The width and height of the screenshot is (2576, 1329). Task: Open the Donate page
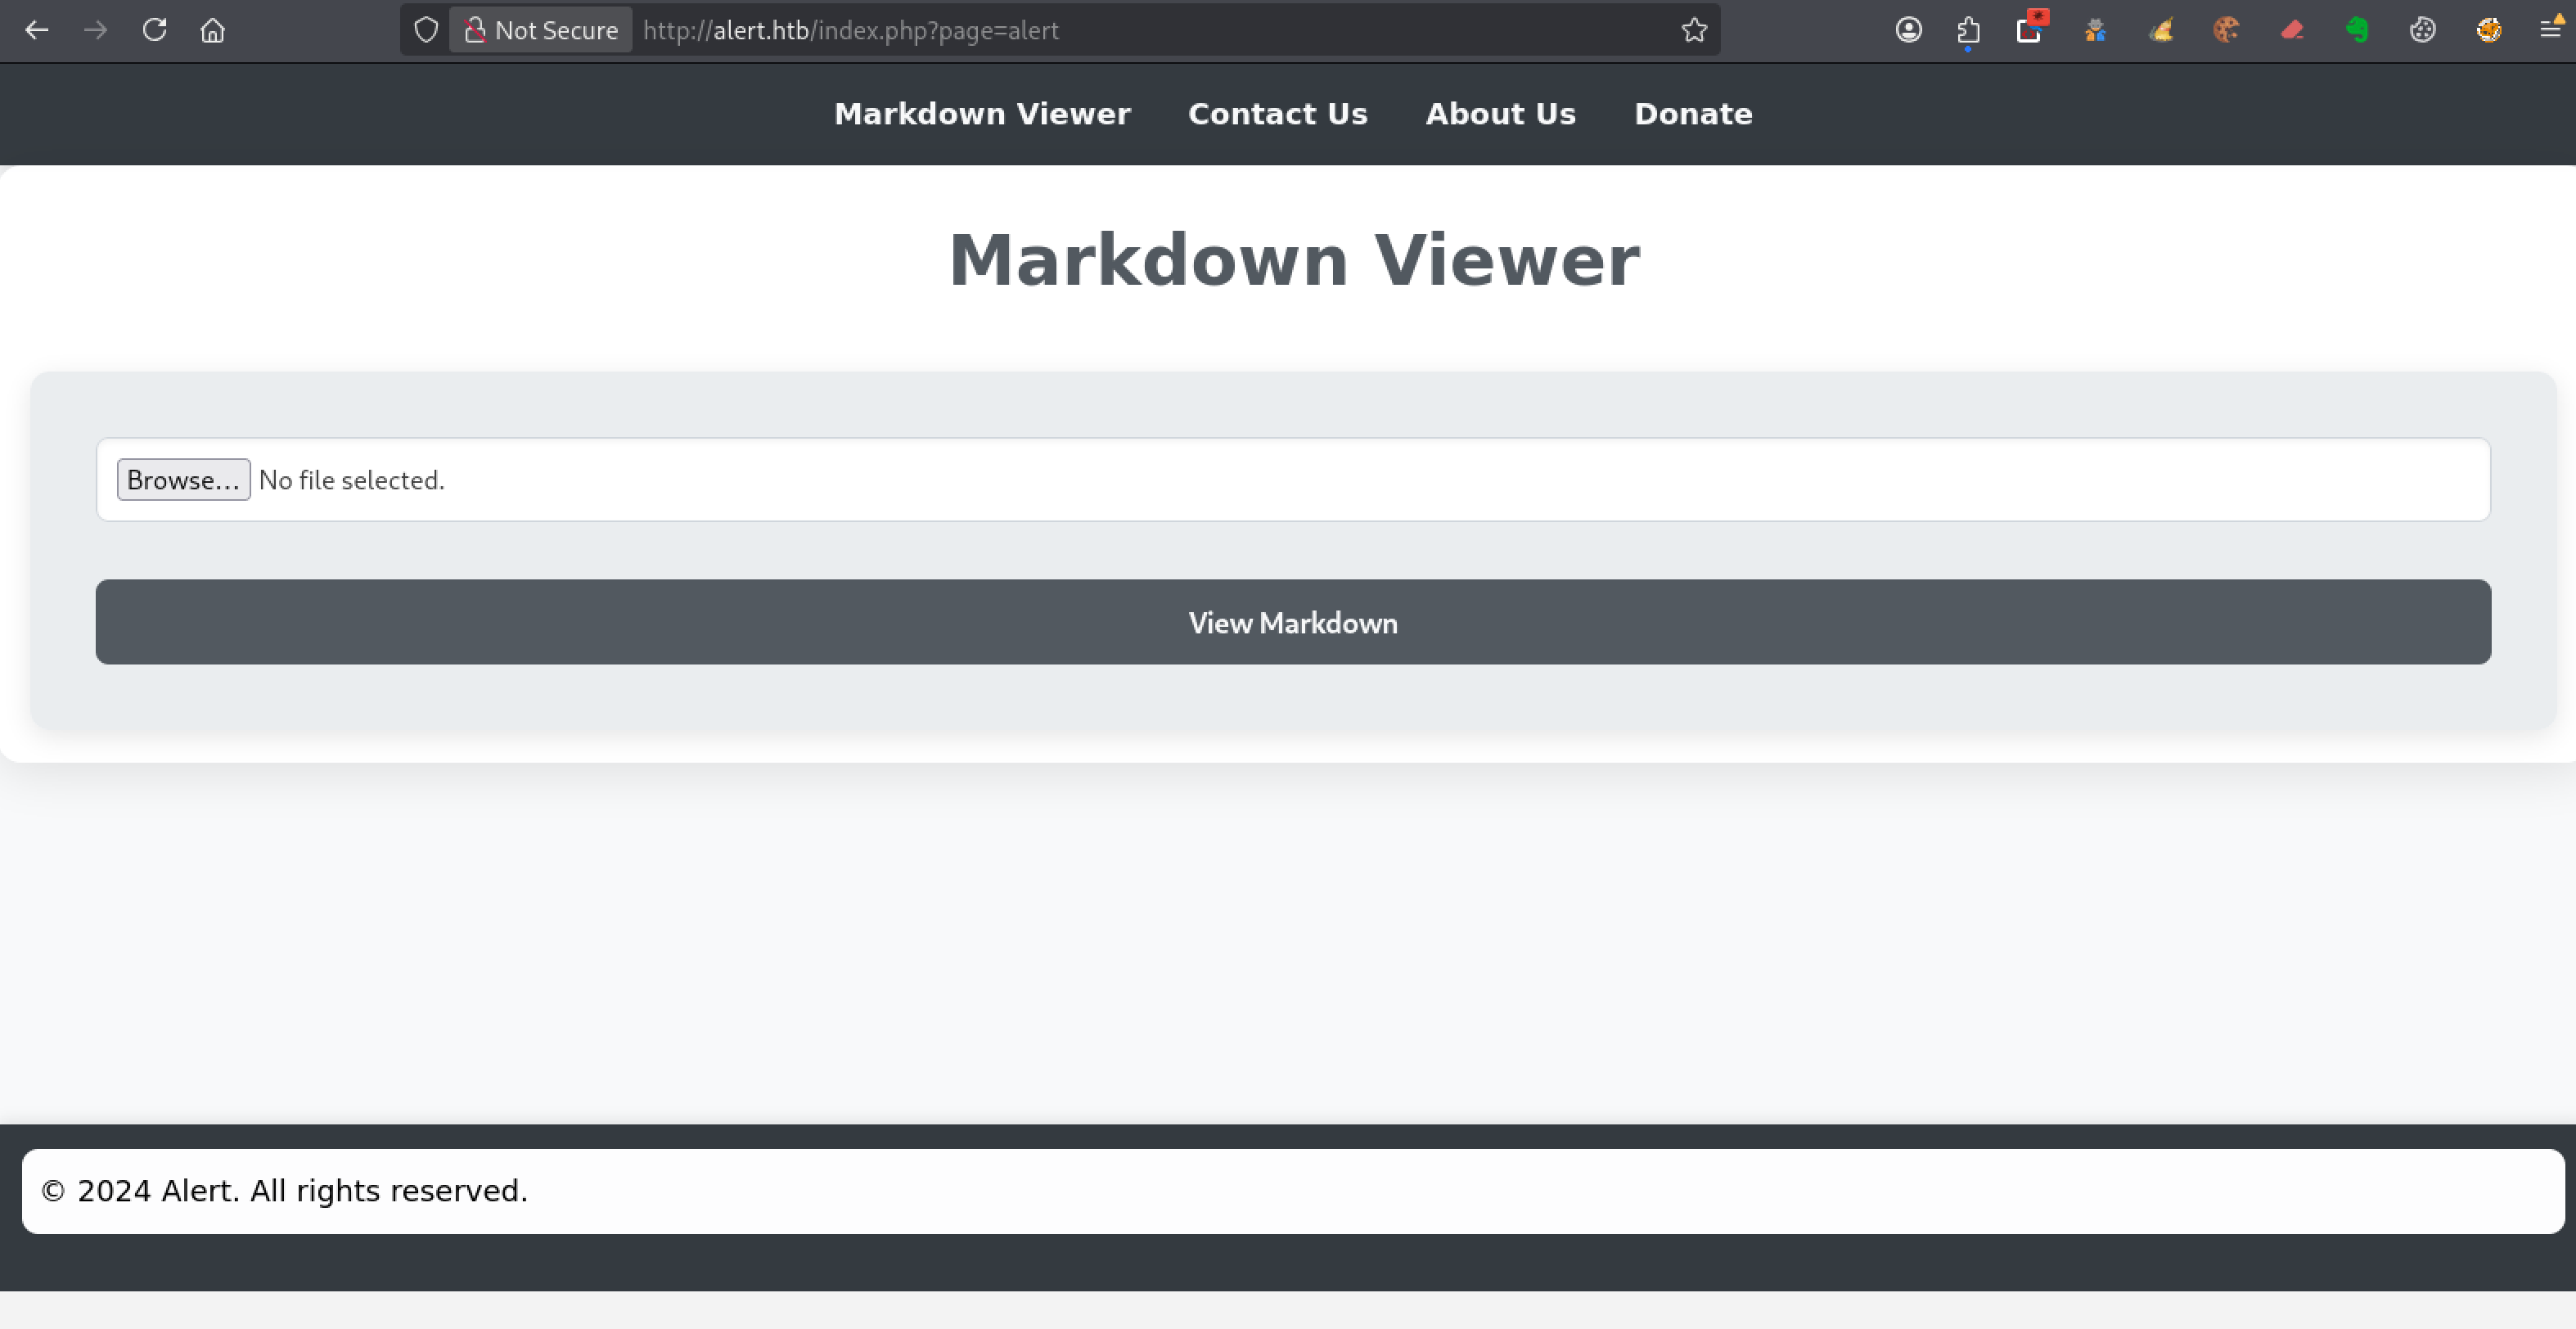pos(1692,113)
